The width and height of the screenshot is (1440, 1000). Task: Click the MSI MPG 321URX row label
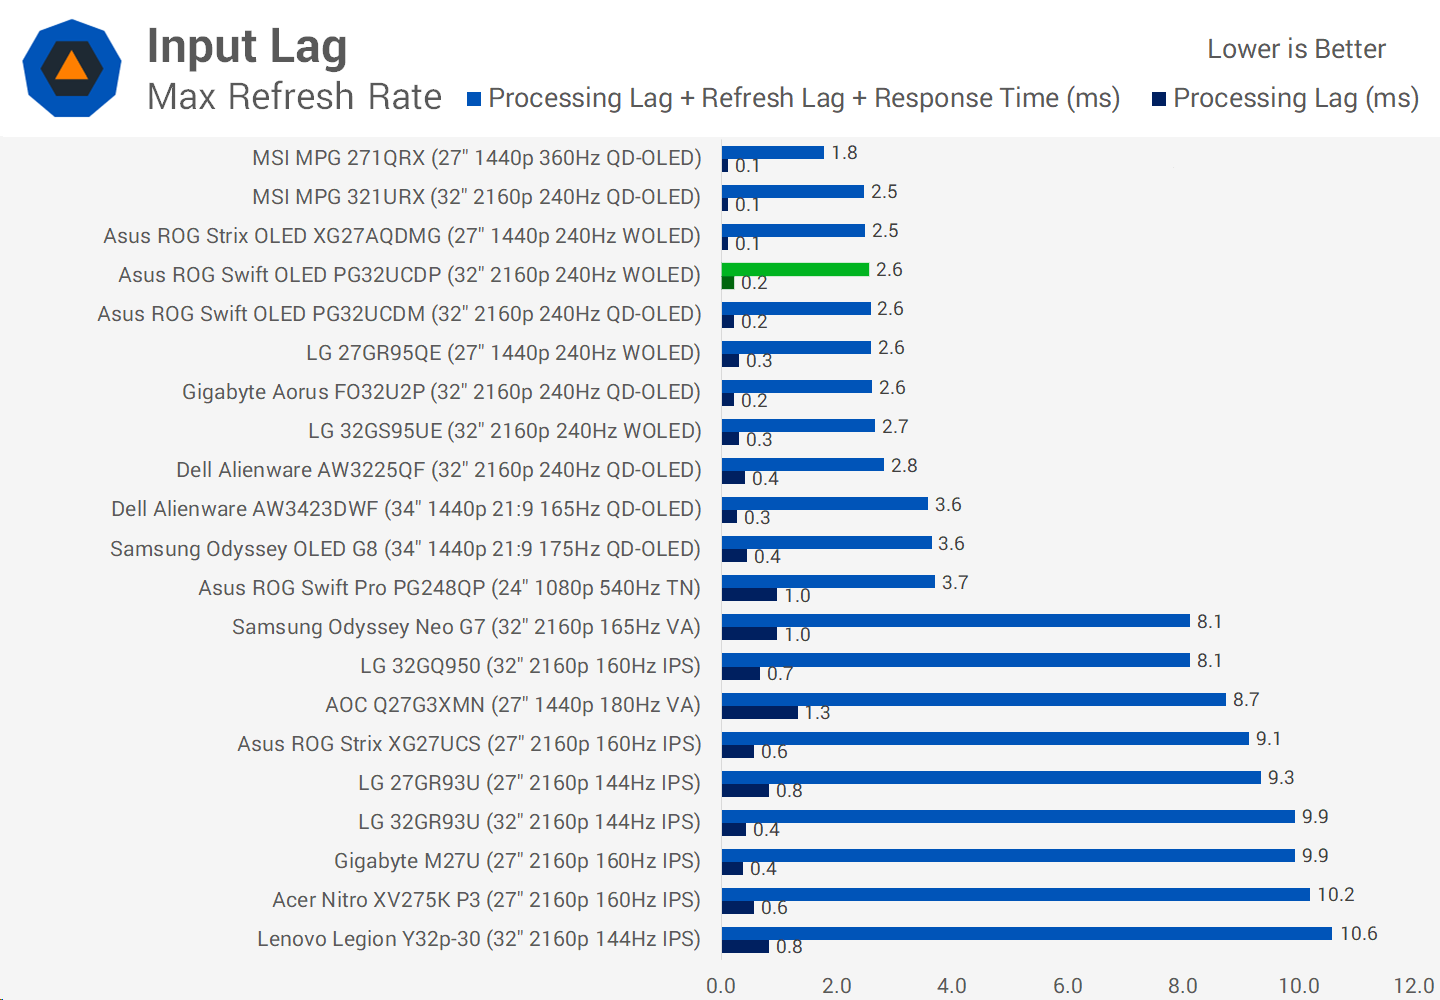476,197
